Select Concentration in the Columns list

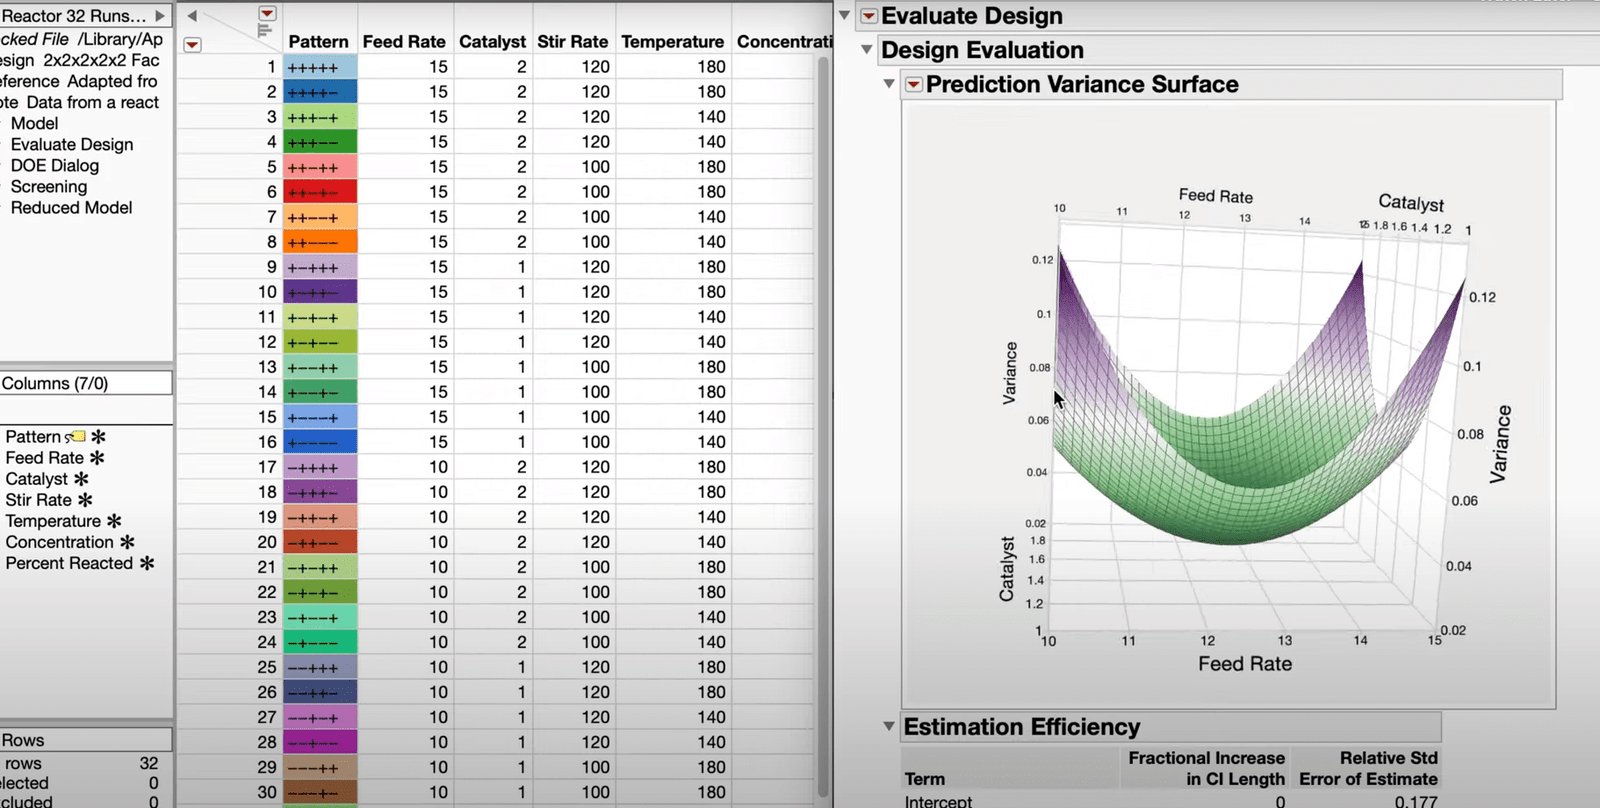click(x=59, y=542)
